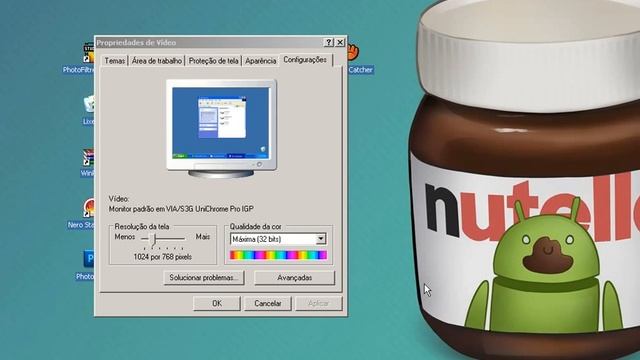Open the Avançadas settings button
Viewport: 640px width, 360px height.
tap(294, 278)
